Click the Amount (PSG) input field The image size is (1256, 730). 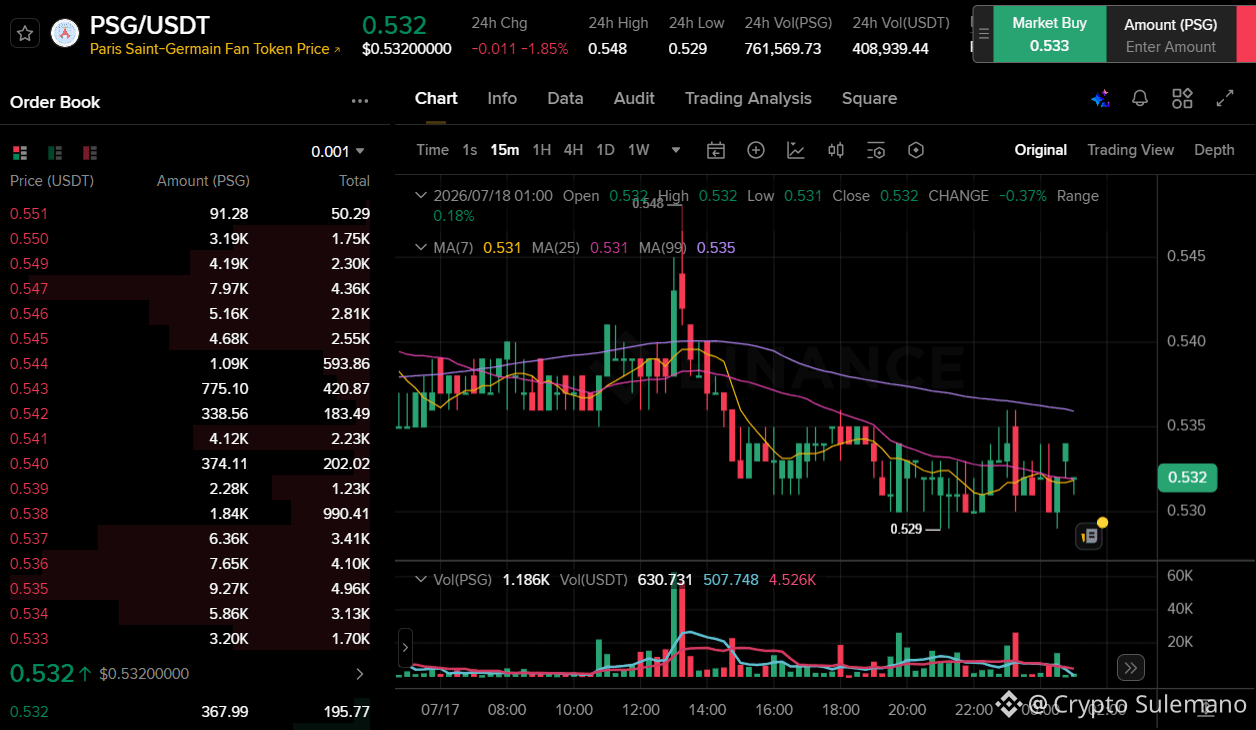pyautogui.click(x=1170, y=34)
